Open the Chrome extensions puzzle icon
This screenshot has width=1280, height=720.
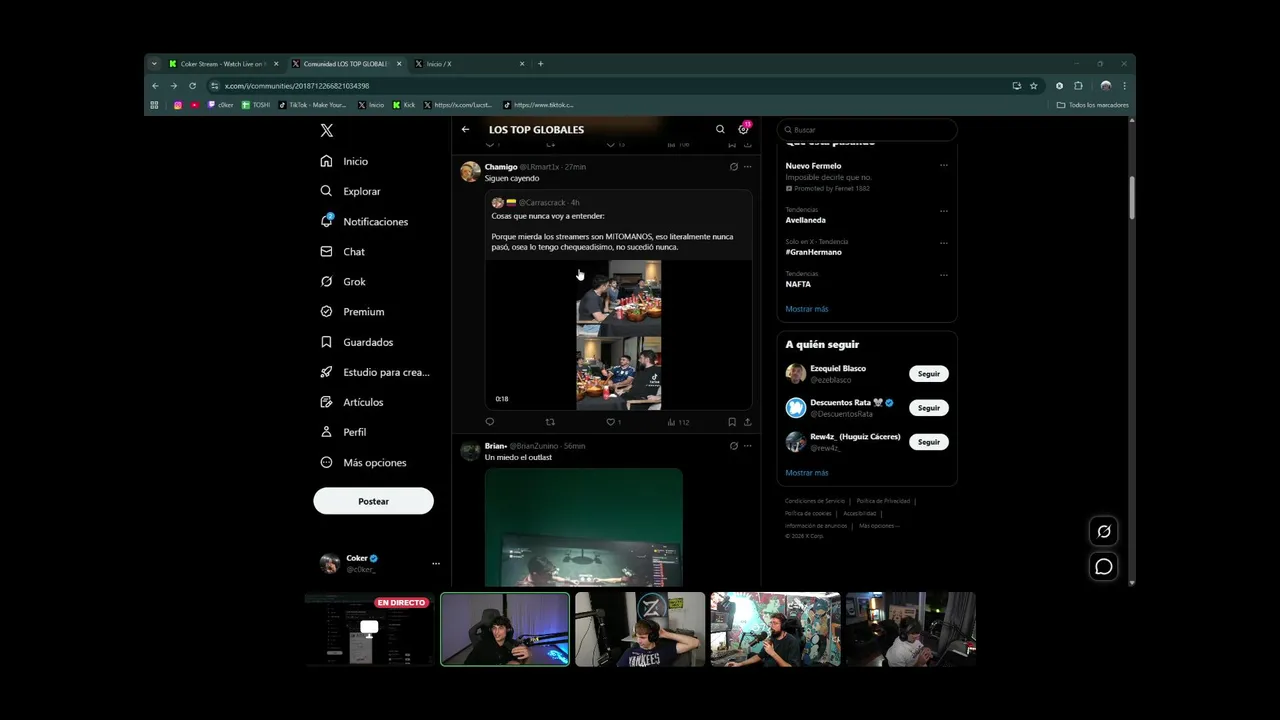coord(1078,86)
